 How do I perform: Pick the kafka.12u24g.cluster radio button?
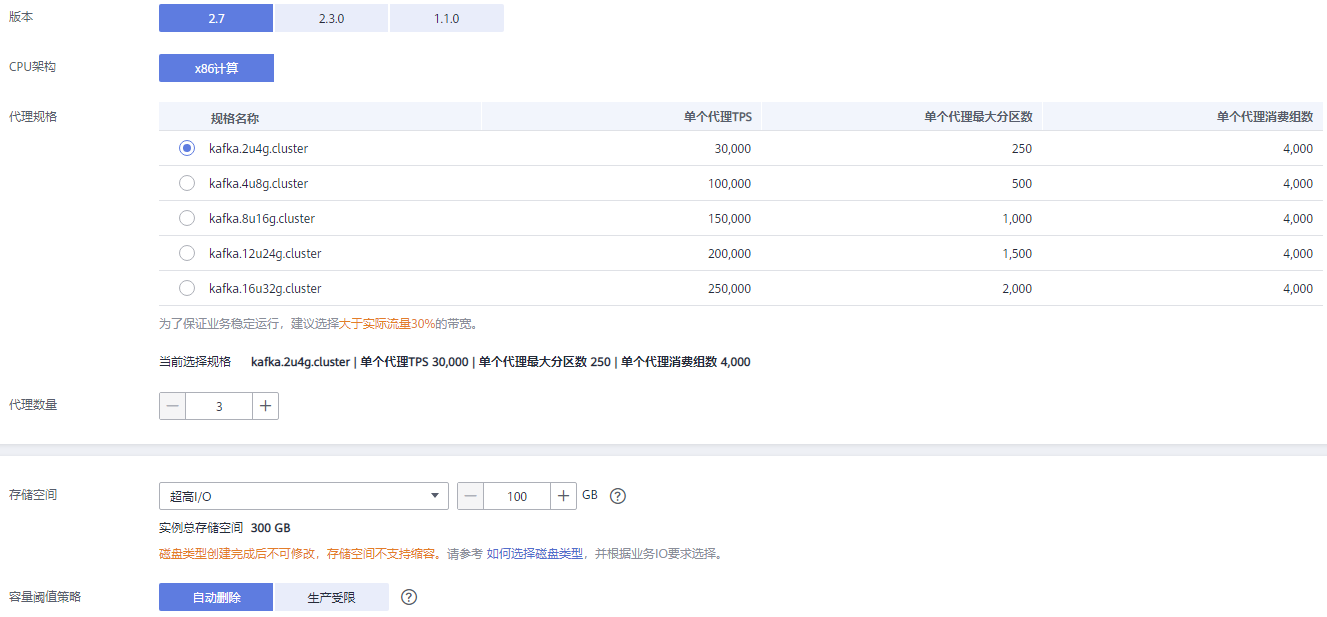[187, 253]
